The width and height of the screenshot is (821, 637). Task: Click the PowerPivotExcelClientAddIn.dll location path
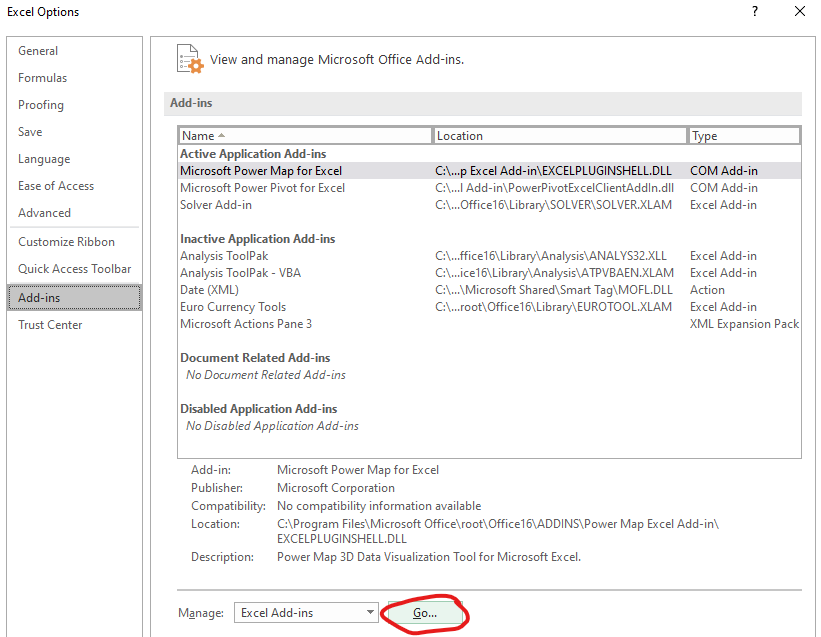[554, 188]
